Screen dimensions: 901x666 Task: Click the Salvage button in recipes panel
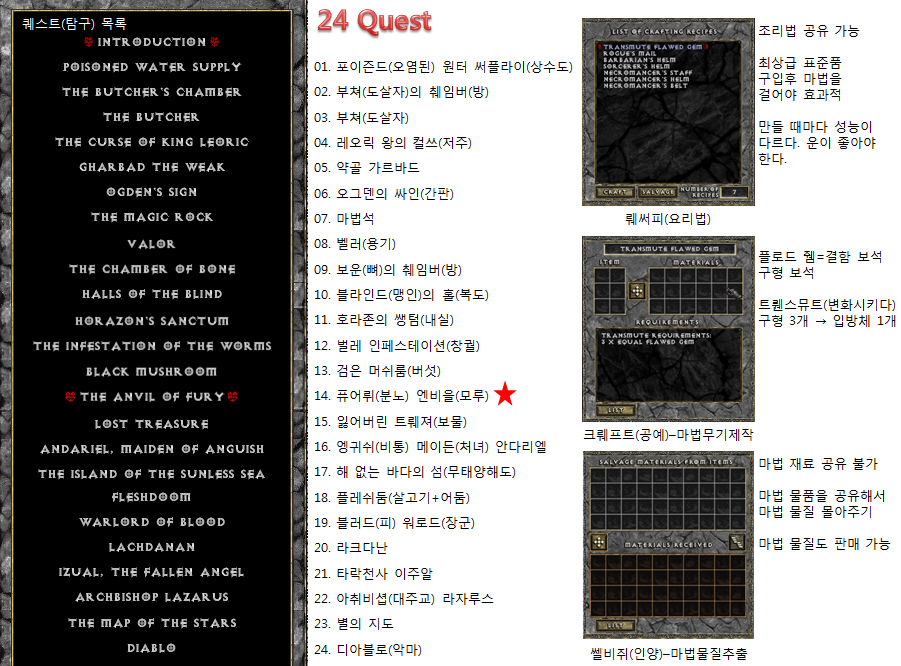point(658,191)
